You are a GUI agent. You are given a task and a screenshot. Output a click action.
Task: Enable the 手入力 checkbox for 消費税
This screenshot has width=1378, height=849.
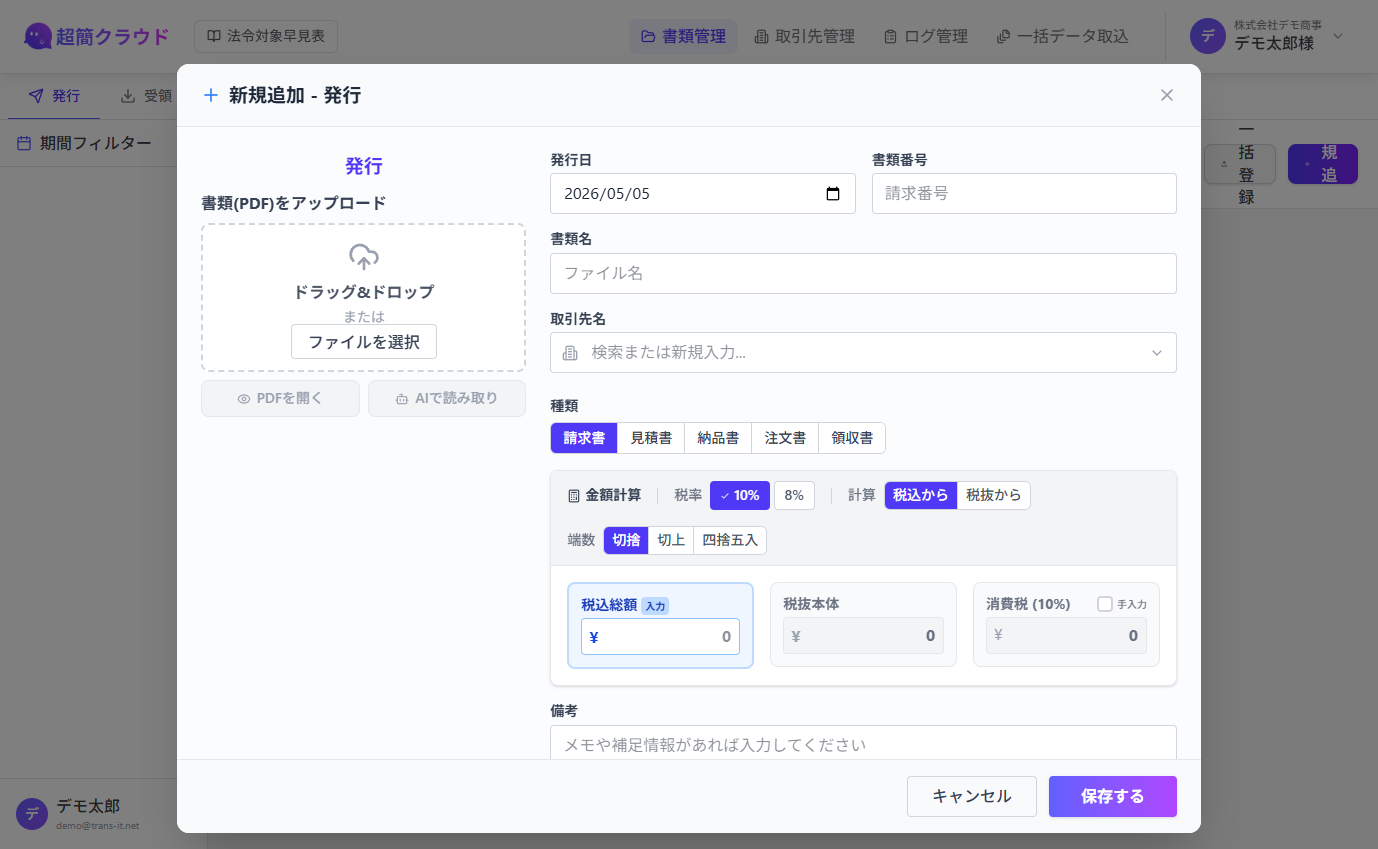(x=1105, y=604)
